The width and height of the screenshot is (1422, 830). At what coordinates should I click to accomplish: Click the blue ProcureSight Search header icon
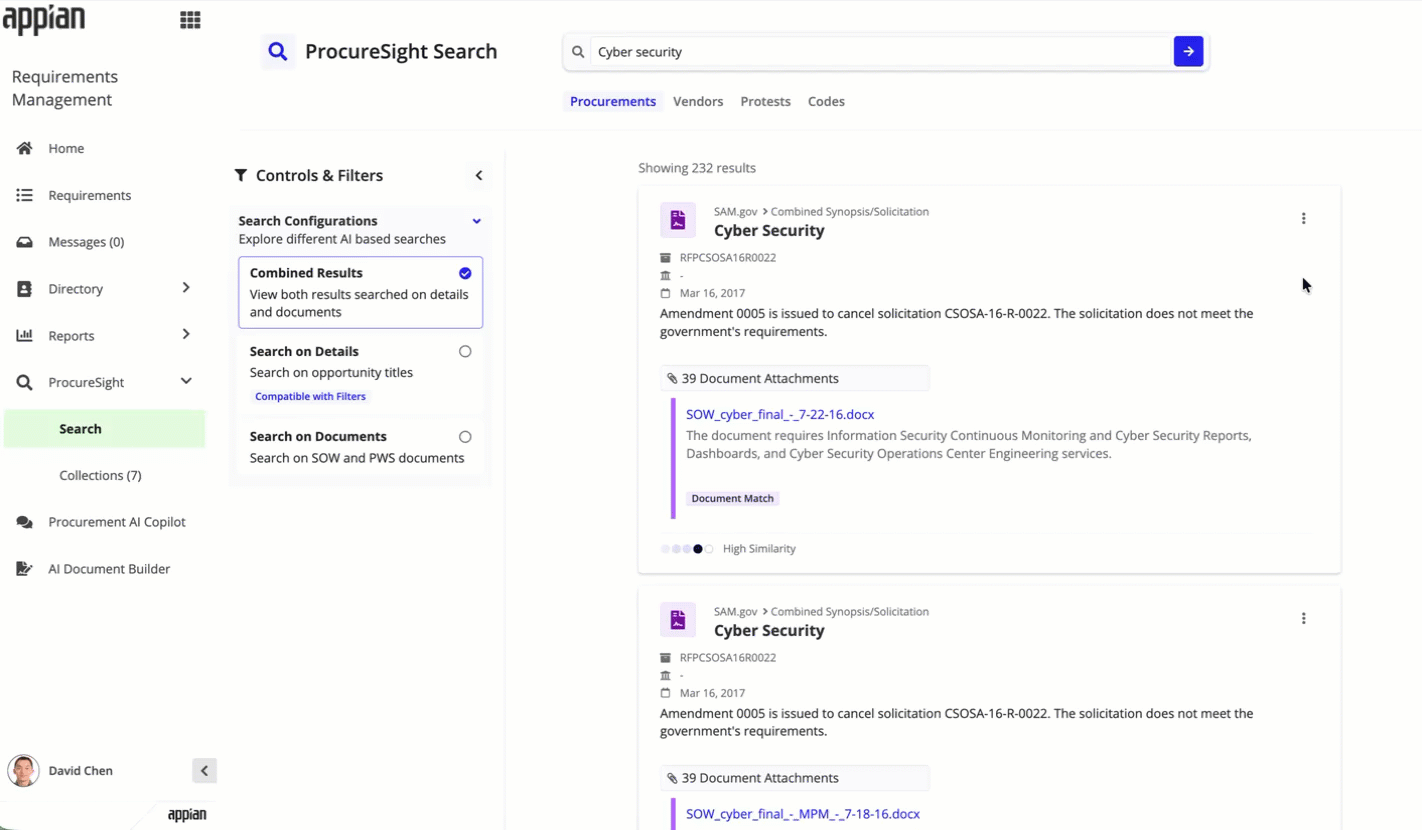click(x=278, y=52)
